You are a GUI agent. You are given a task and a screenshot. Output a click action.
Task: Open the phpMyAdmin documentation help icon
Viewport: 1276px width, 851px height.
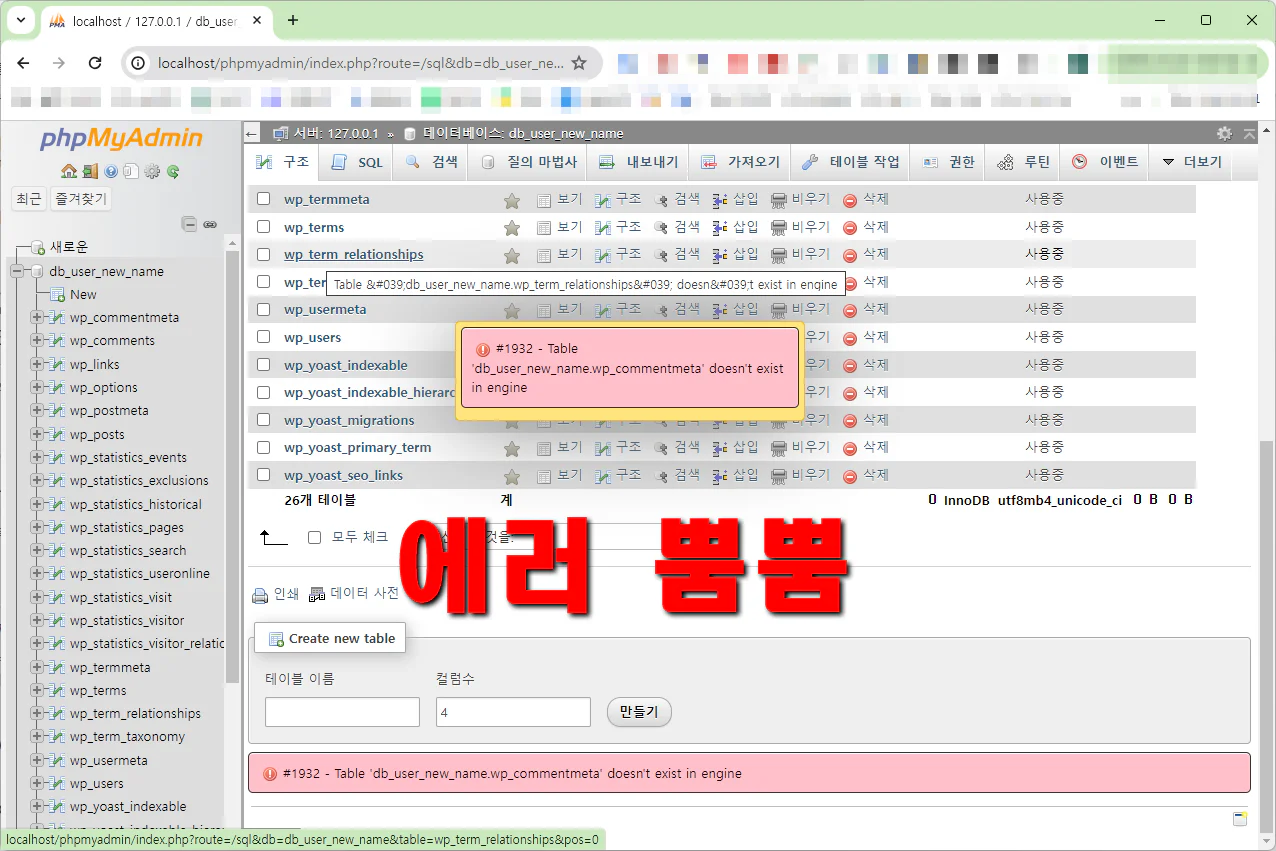pos(111,171)
